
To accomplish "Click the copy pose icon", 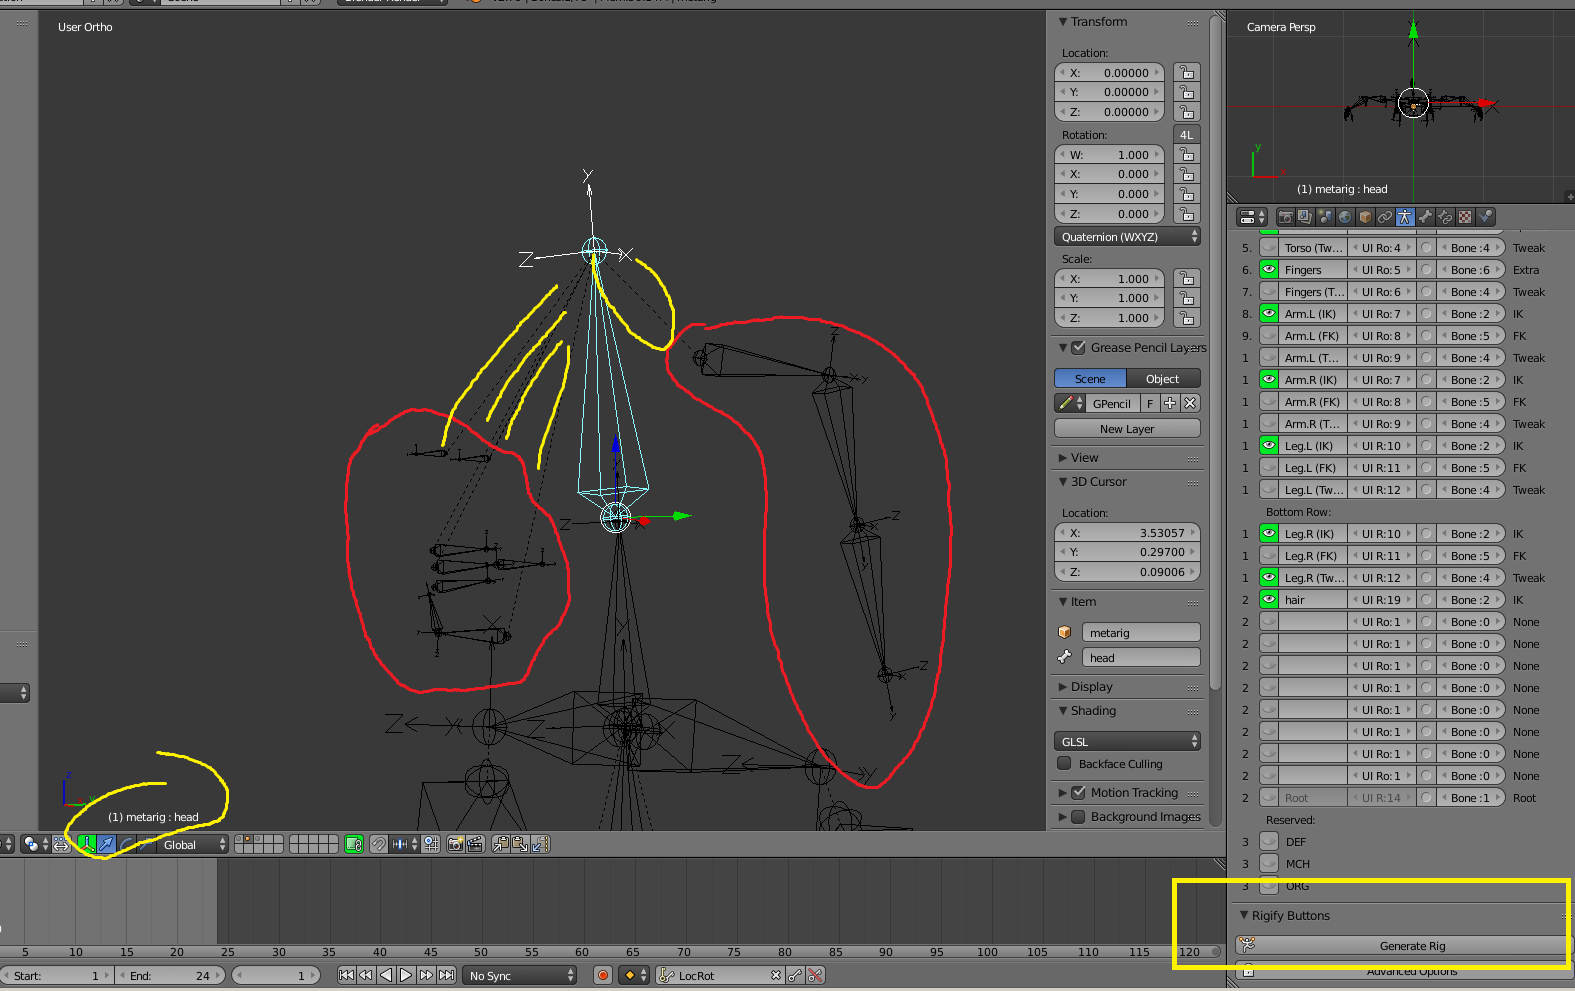I will pos(501,845).
